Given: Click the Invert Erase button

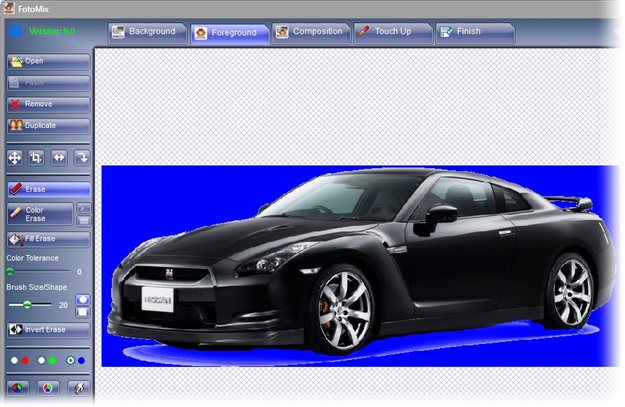Looking at the screenshot, I should pyautogui.click(x=48, y=330).
